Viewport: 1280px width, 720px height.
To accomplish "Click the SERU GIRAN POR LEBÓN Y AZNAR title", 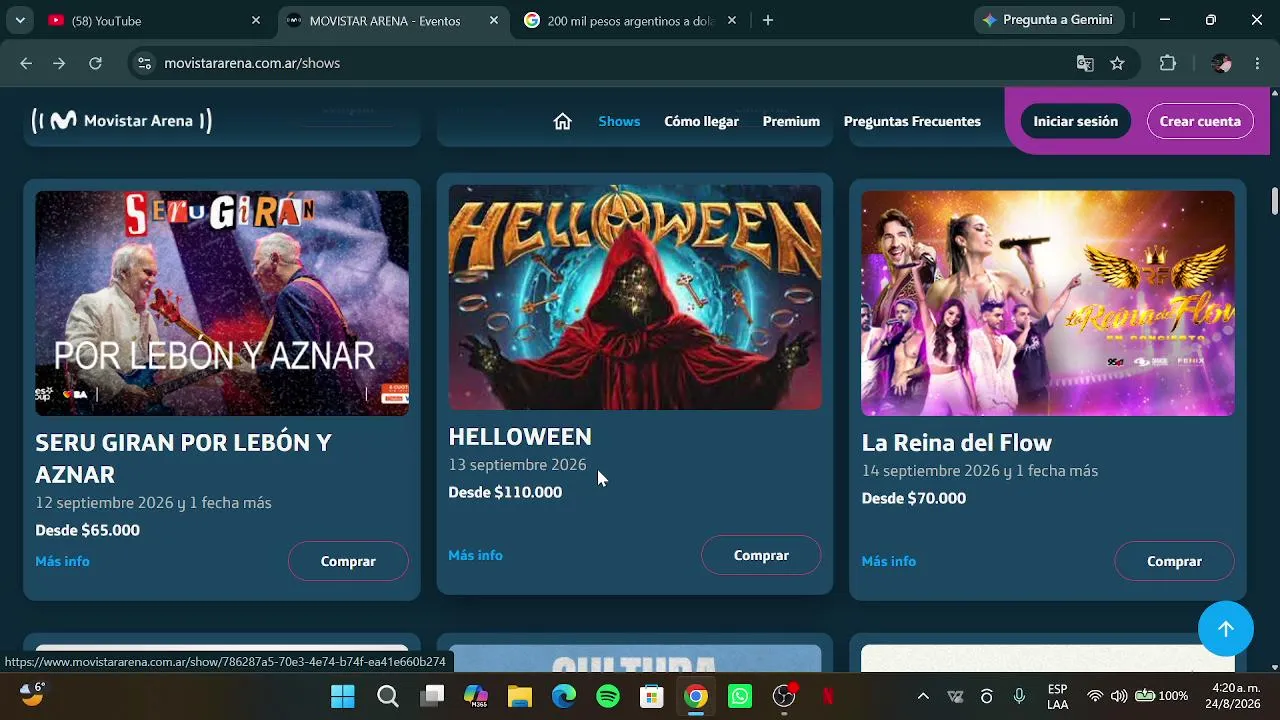I will click(183, 458).
